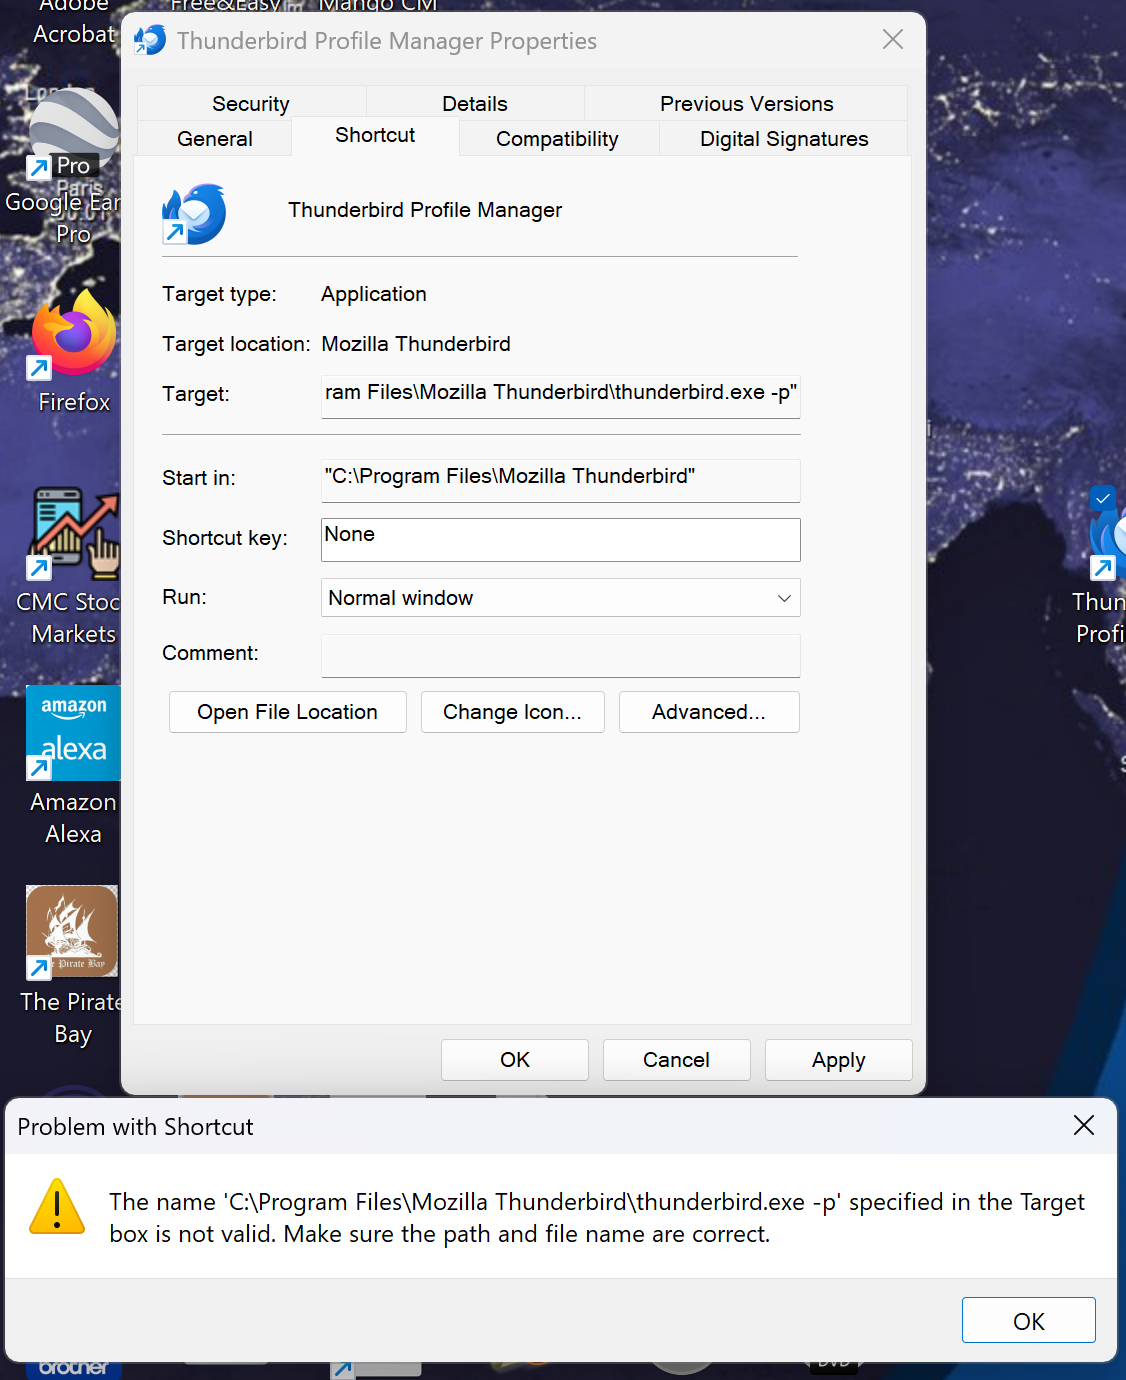This screenshot has height=1380, width=1126.
Task: Open the Compatibility tab
Action: 557,139
